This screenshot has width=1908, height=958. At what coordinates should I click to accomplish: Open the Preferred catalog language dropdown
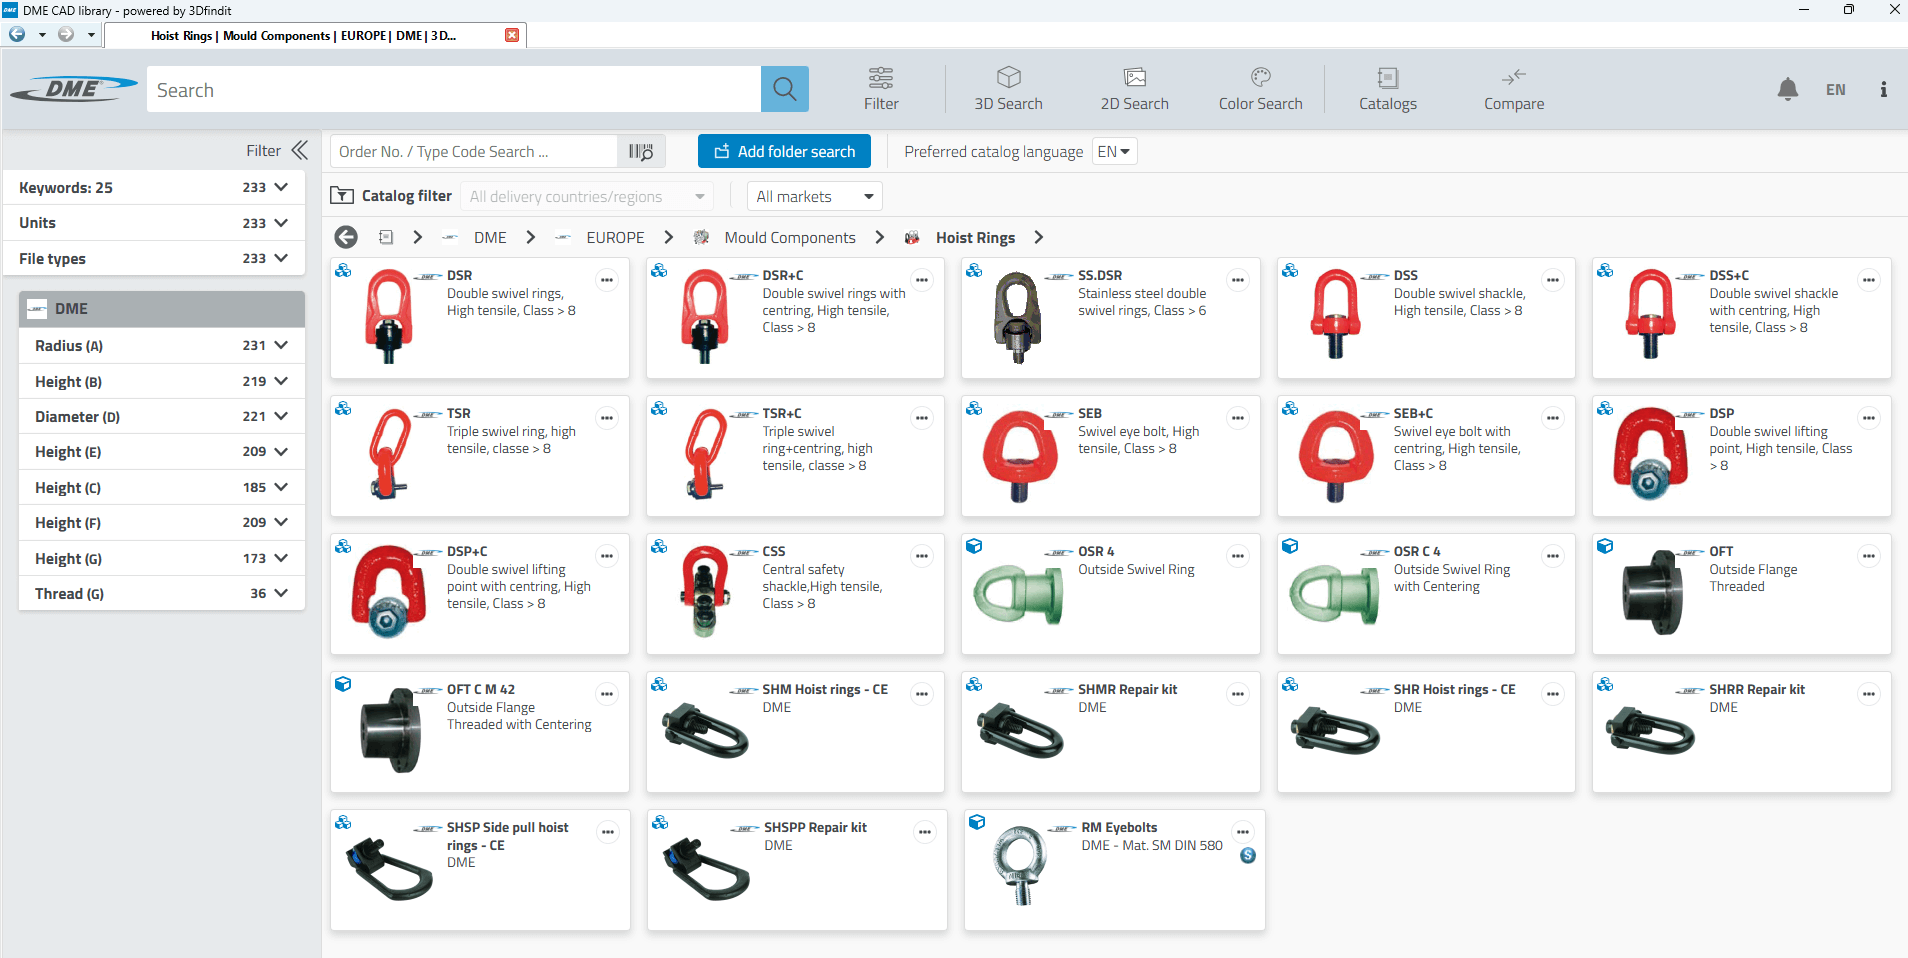tap(1113, 151)
